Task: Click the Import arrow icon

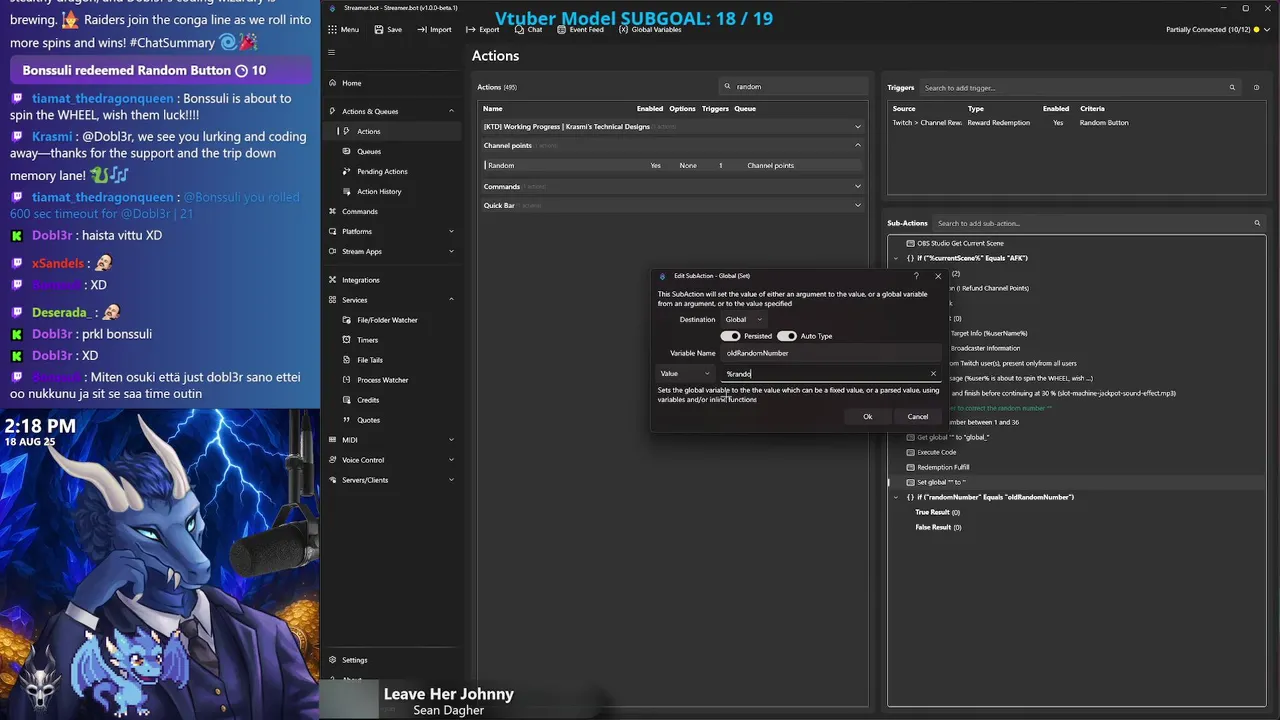Action: (x=422, y=30)
